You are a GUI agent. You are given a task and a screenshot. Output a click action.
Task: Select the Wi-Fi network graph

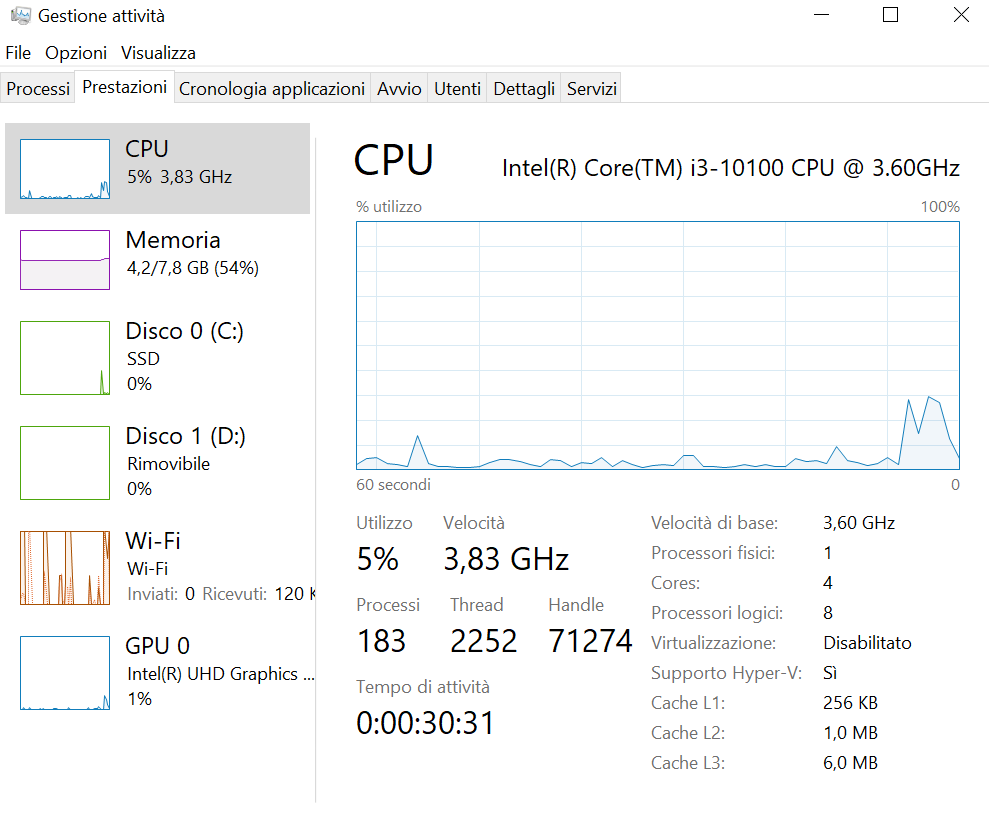tap(65, 568)
